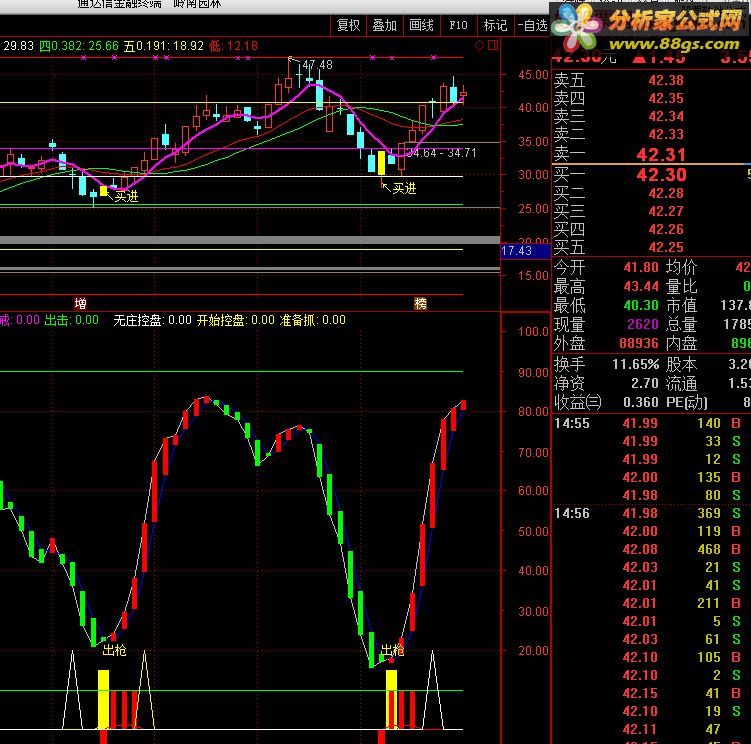This screenshot has width=751, height=744.
Task: Click the 标记 mark button
Action: [495, 25]
